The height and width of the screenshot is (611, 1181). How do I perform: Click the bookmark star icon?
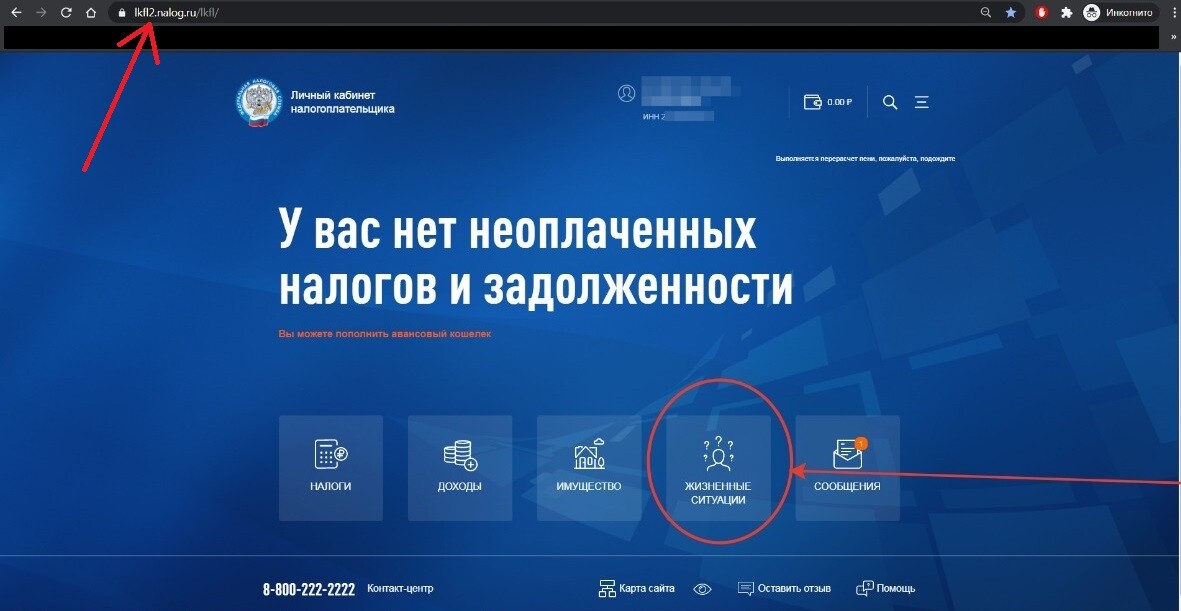[1011, 13]
